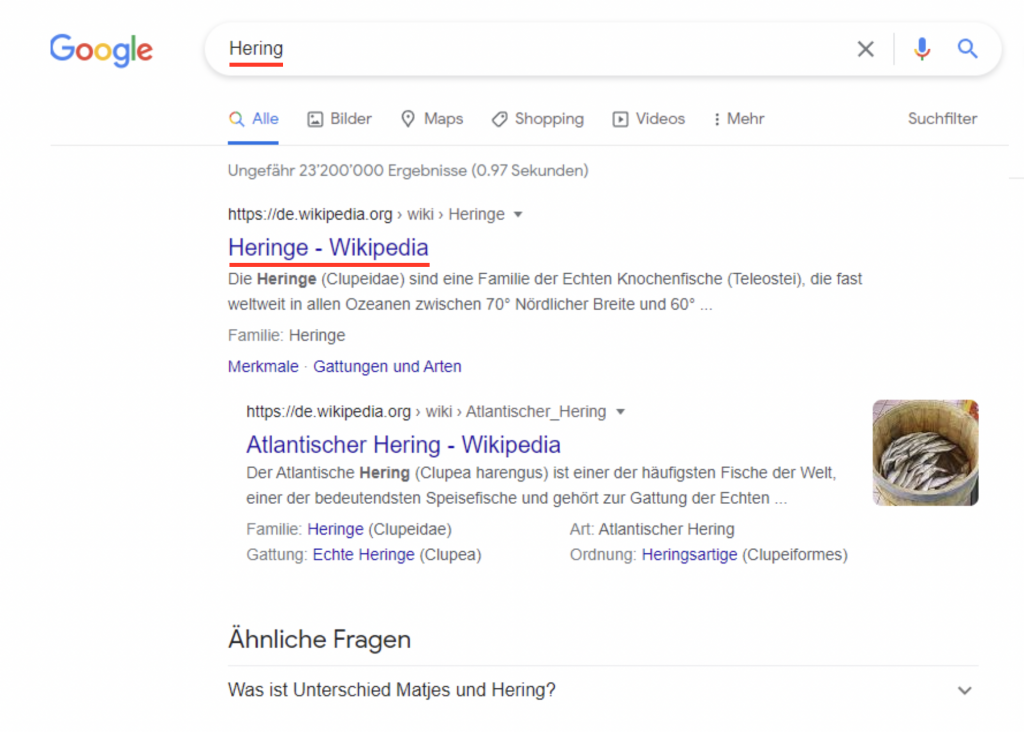Switch to the Bilder tab
Screen dimensions: 1024x732
(x=340, y=119)
